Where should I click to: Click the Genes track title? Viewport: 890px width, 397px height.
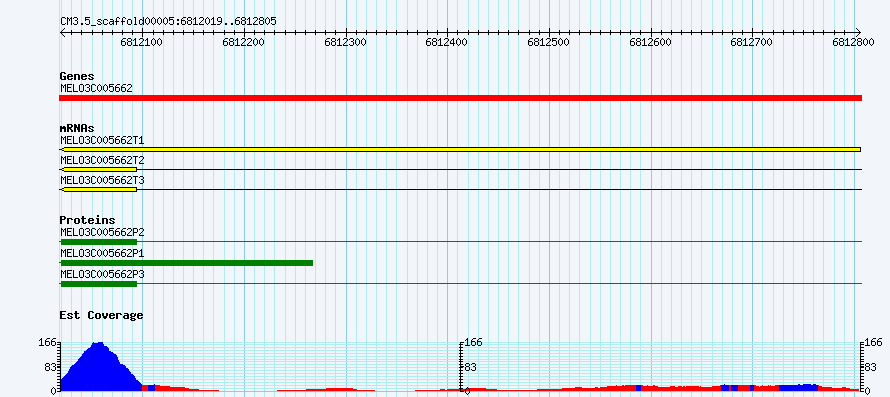[77, 76]
